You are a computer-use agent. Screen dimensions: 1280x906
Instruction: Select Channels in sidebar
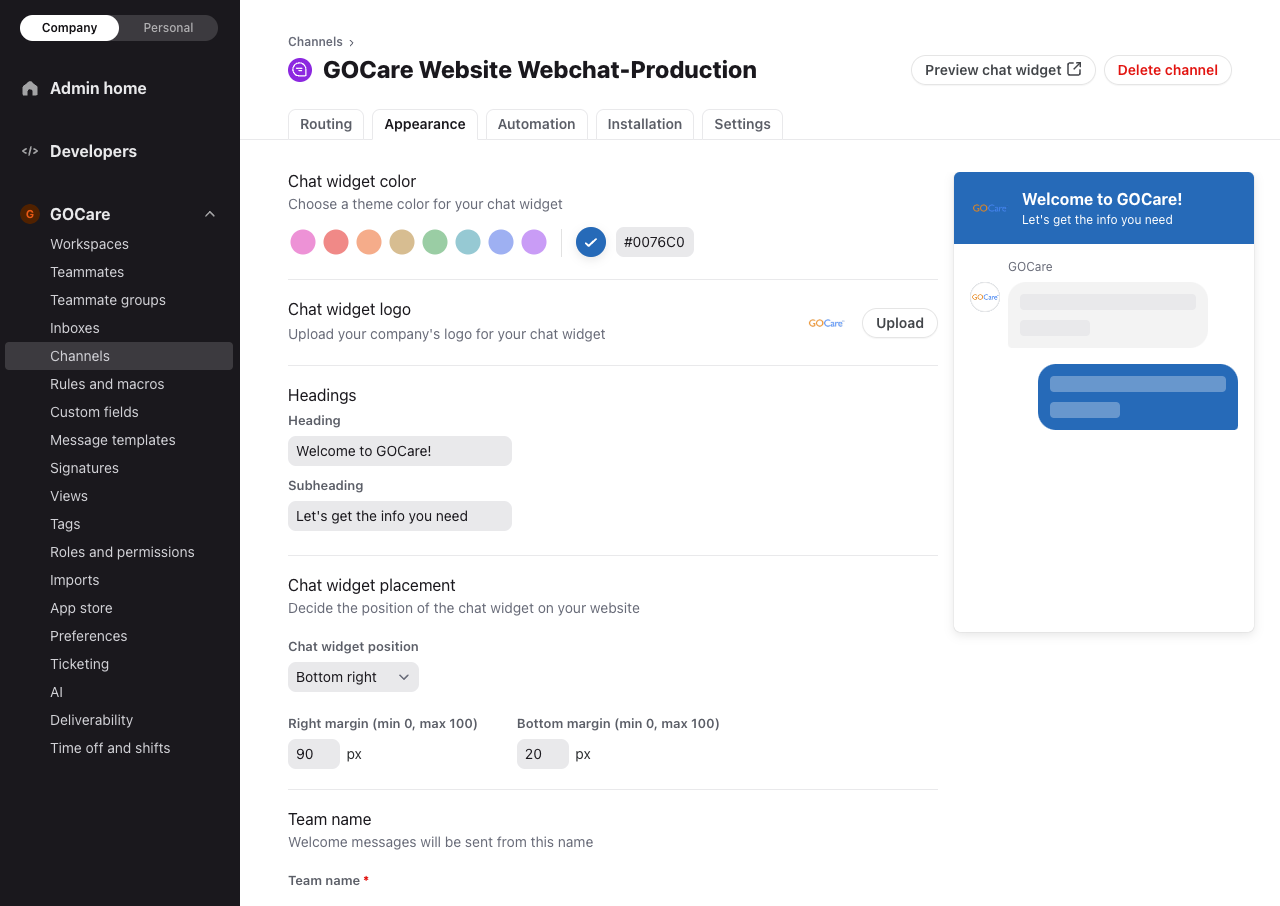click(x=119, y=356)
